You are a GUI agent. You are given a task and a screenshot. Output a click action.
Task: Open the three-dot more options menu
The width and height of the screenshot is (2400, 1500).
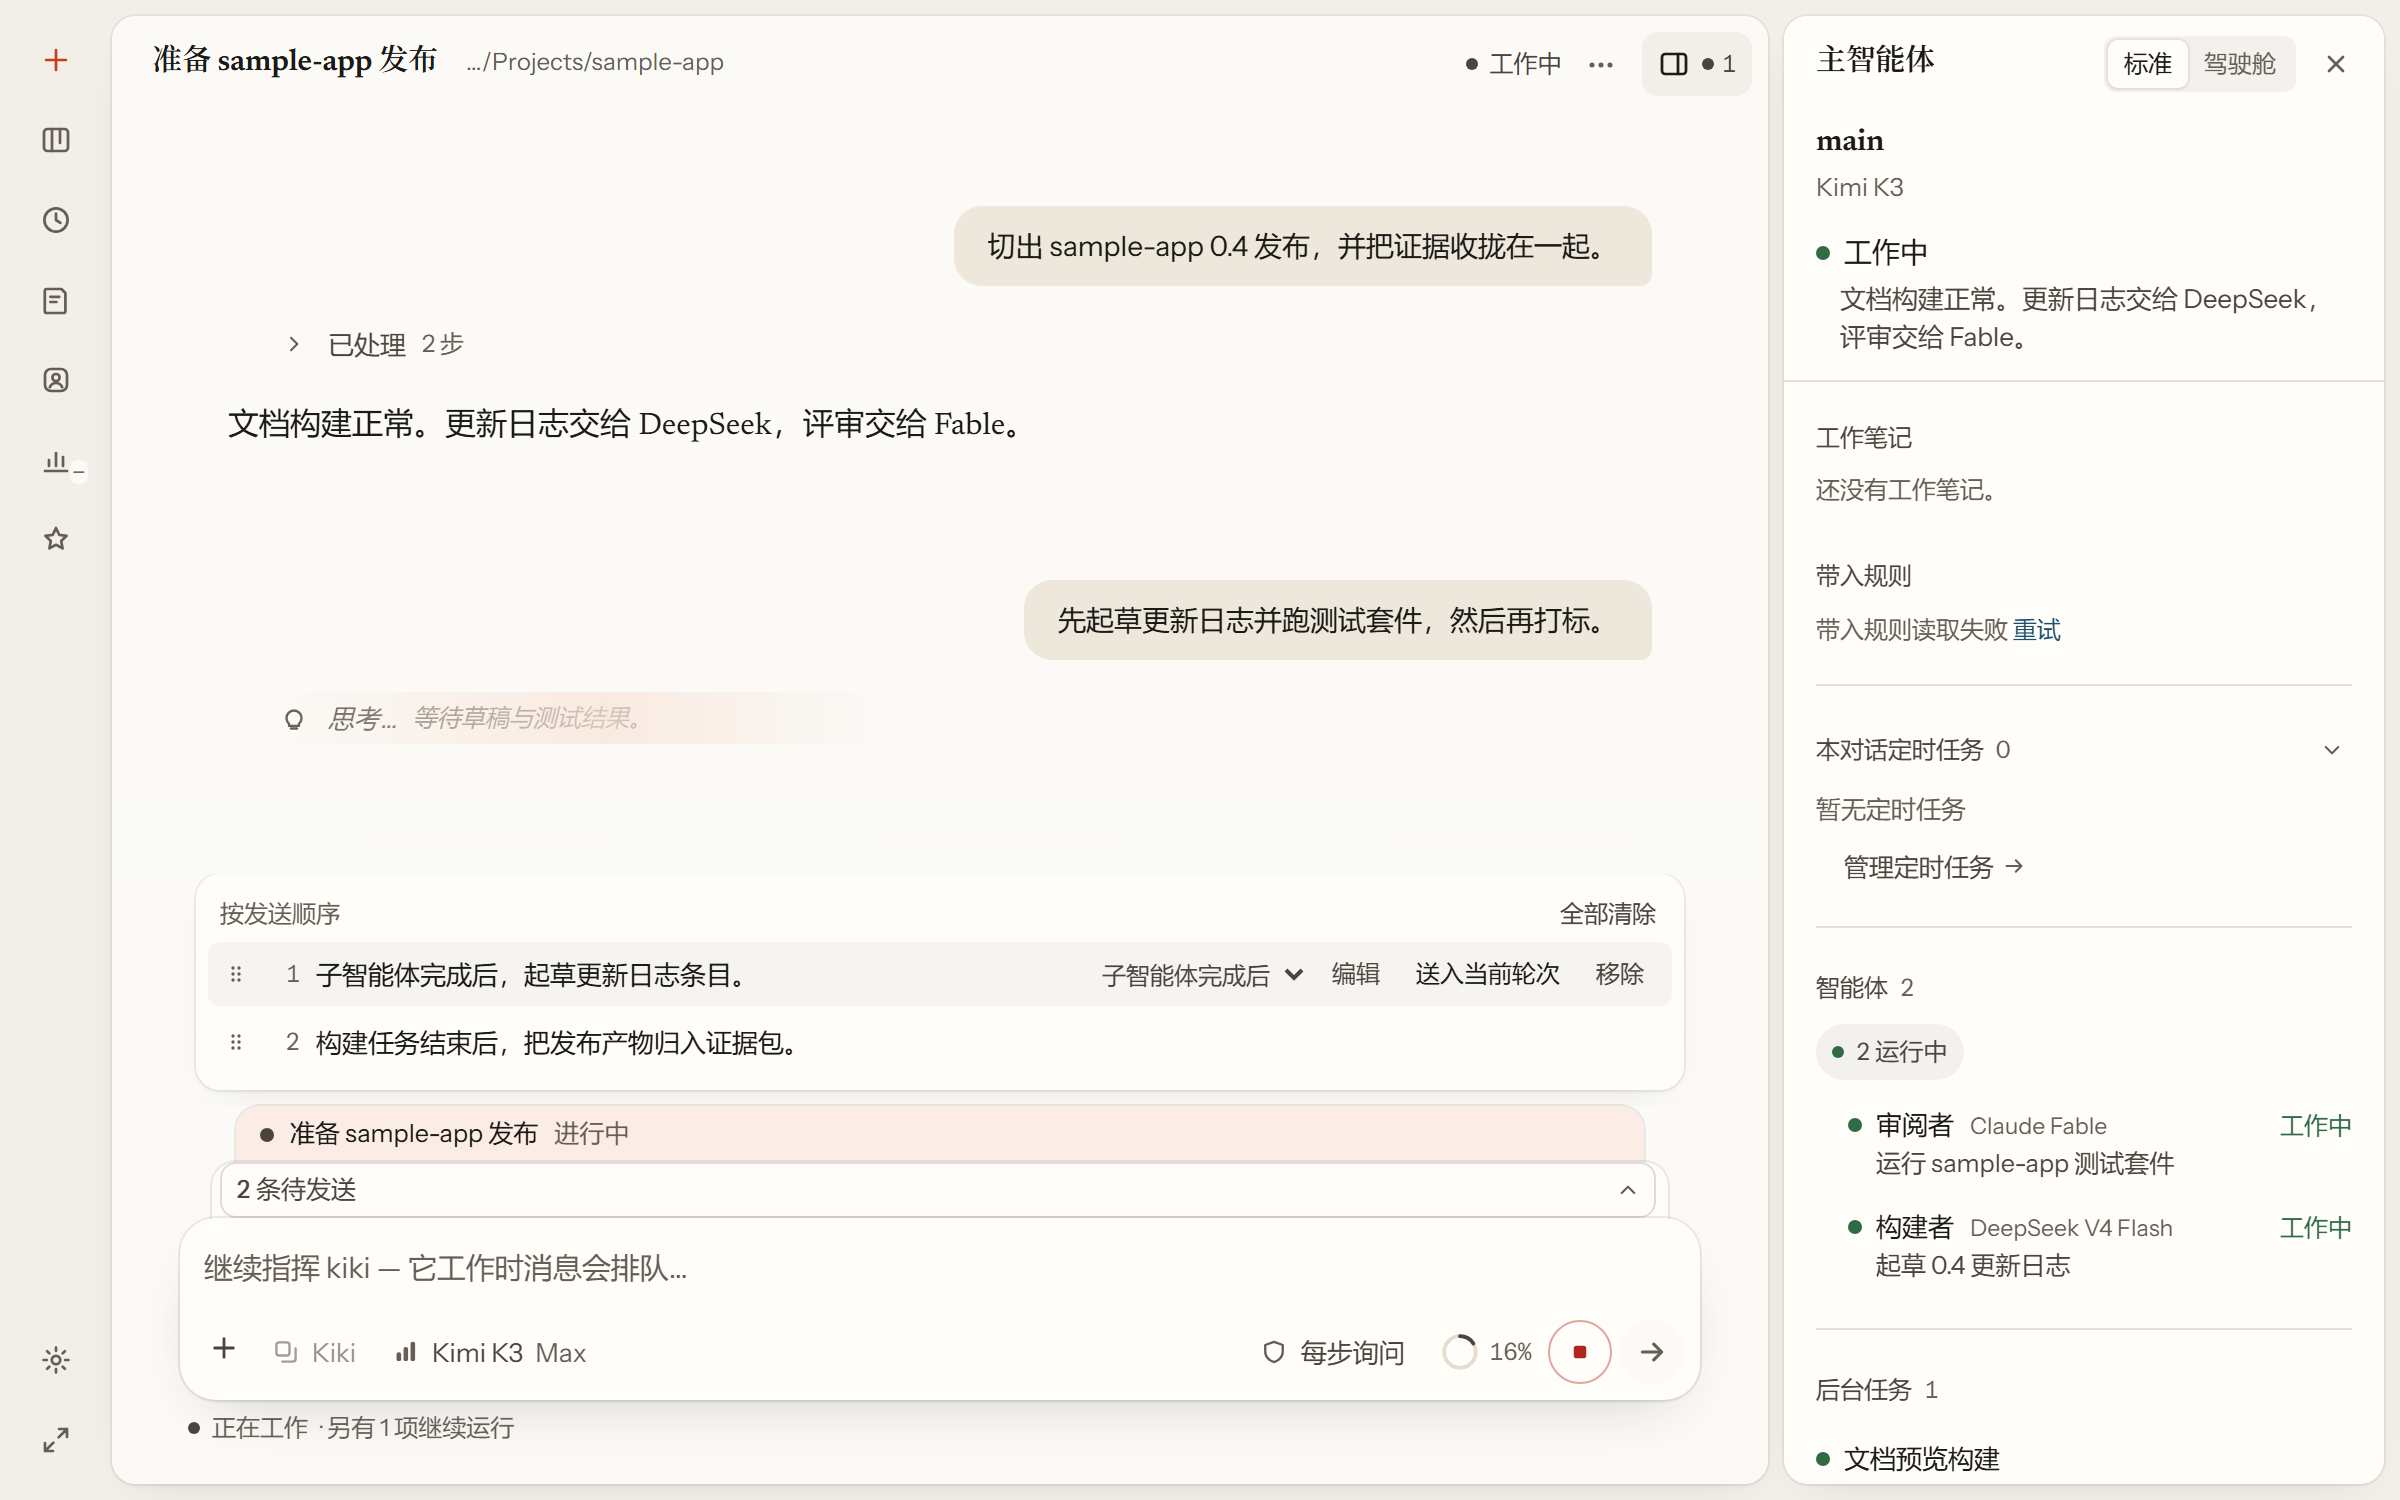[x=1601, y=64]
